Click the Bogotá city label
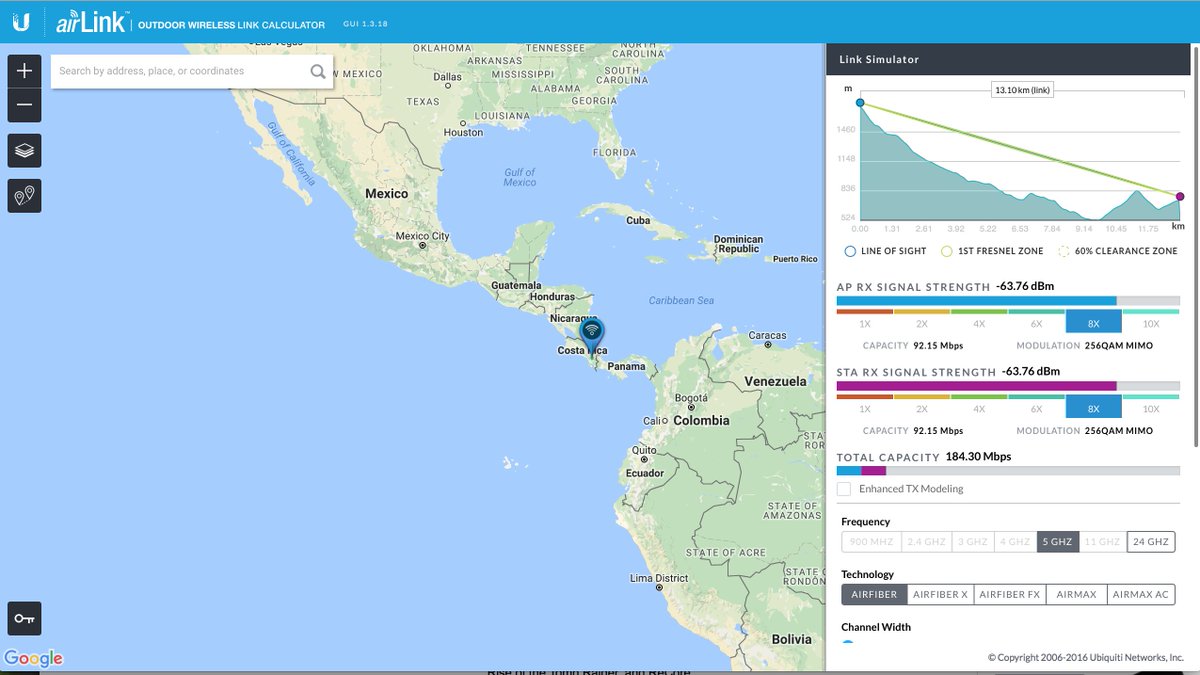 coord(692,397)
